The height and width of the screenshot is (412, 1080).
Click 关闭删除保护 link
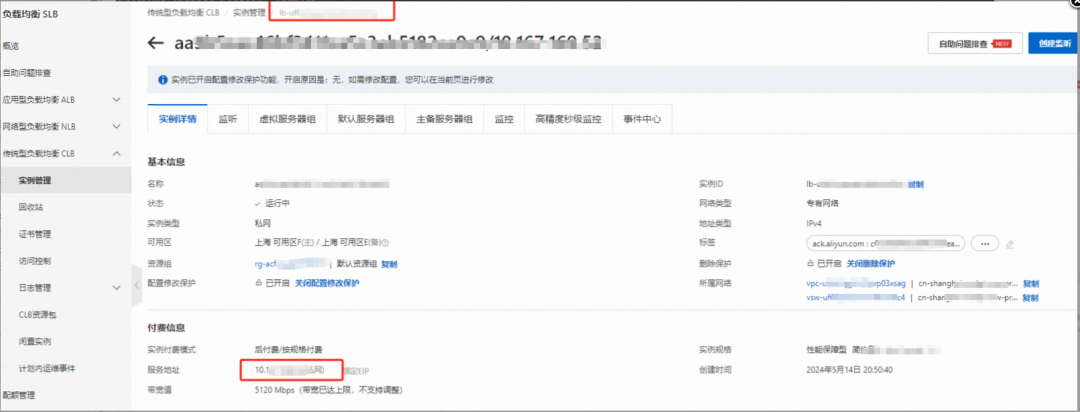click(x=871, y=264)
